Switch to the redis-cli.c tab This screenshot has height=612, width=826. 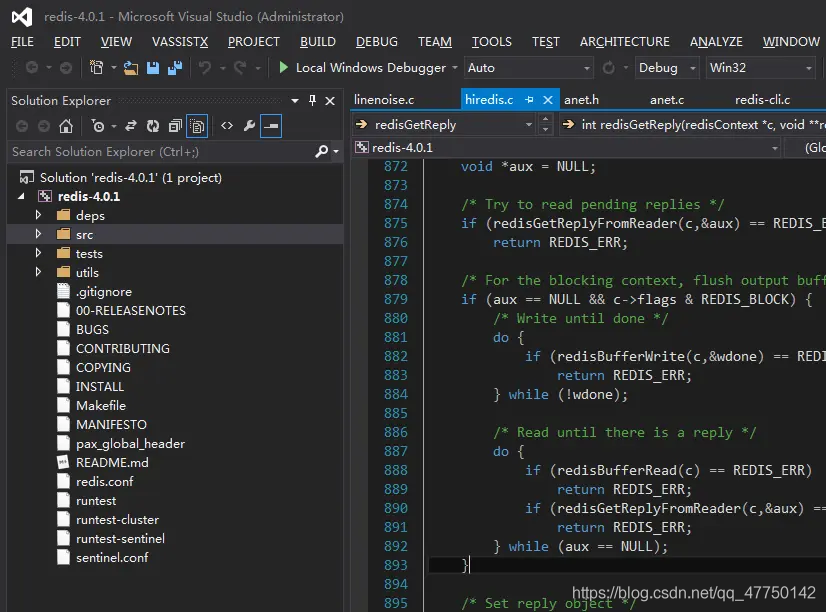click(762, 100)
